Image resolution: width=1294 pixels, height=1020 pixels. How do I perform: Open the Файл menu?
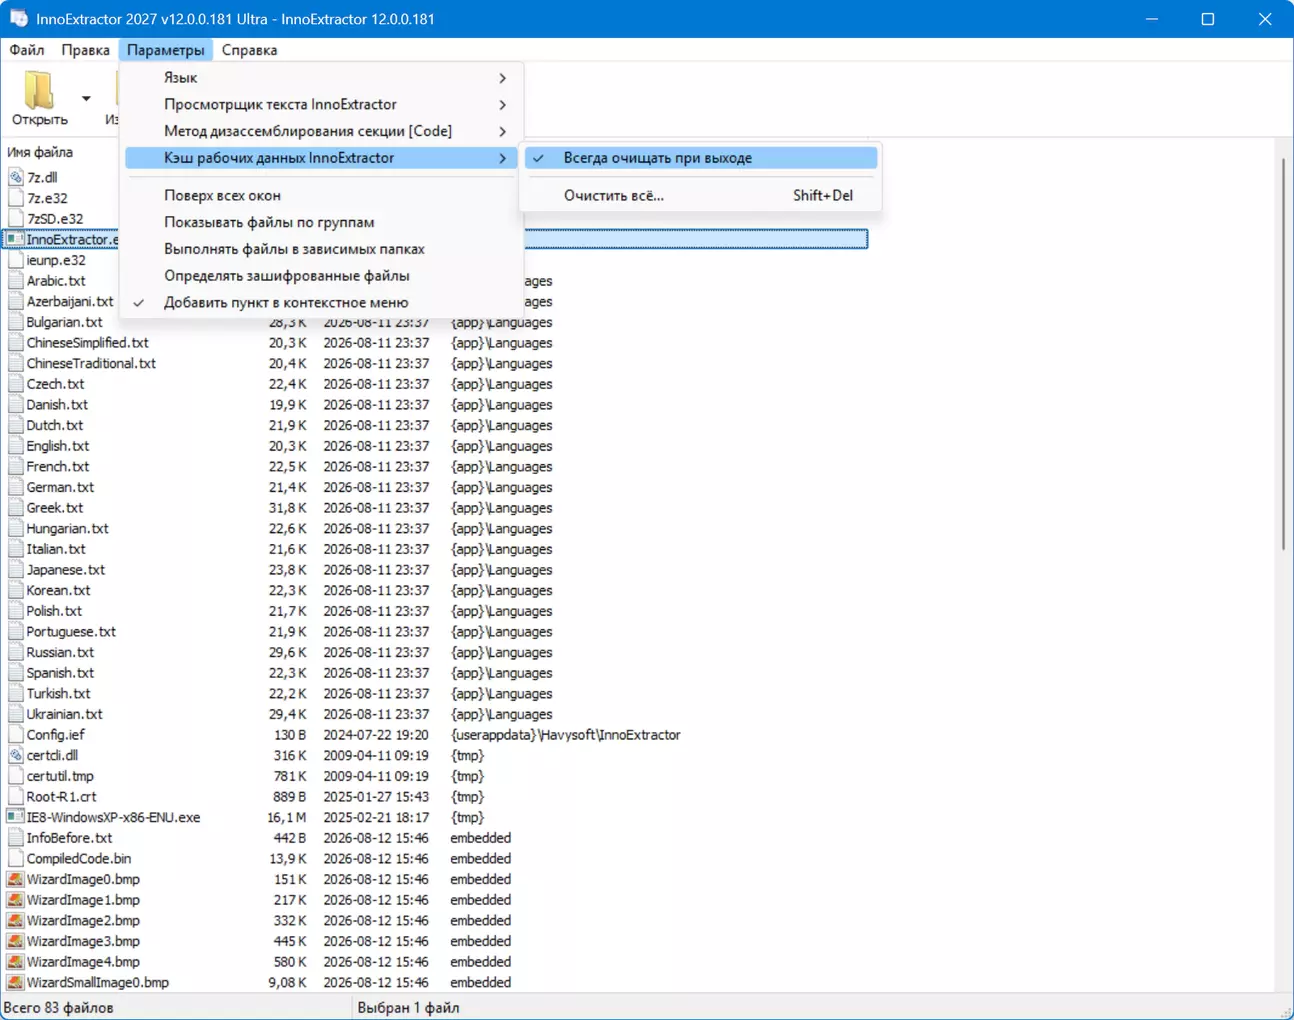[27, 50]
